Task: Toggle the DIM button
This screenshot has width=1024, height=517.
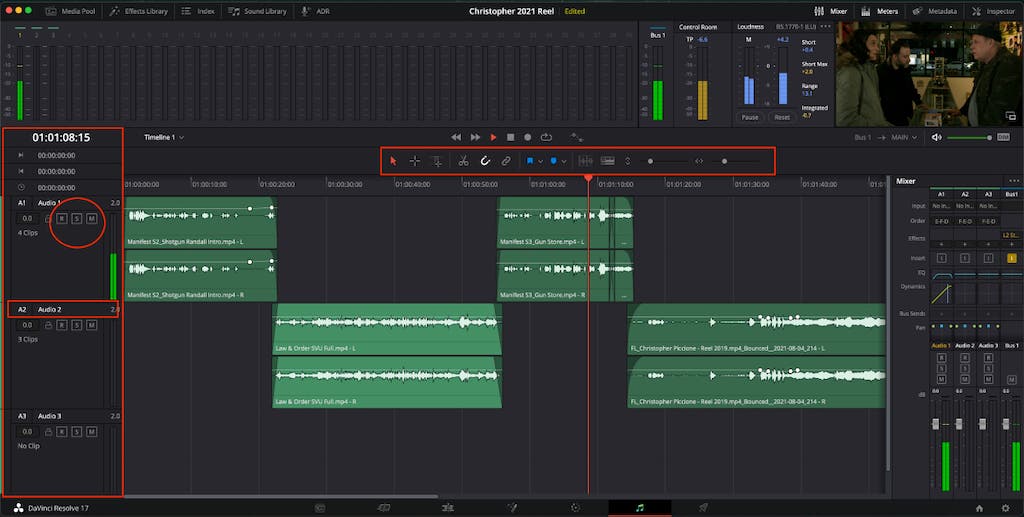Action: [1004, 137]
